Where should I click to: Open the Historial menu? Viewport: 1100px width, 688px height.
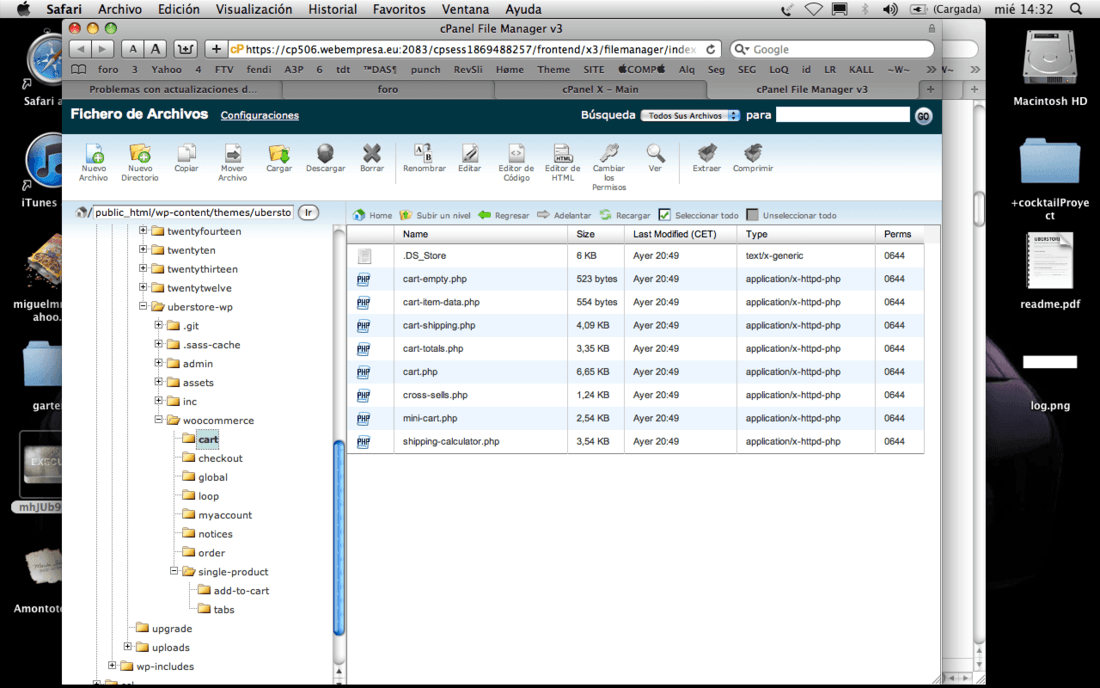[333, 9]
